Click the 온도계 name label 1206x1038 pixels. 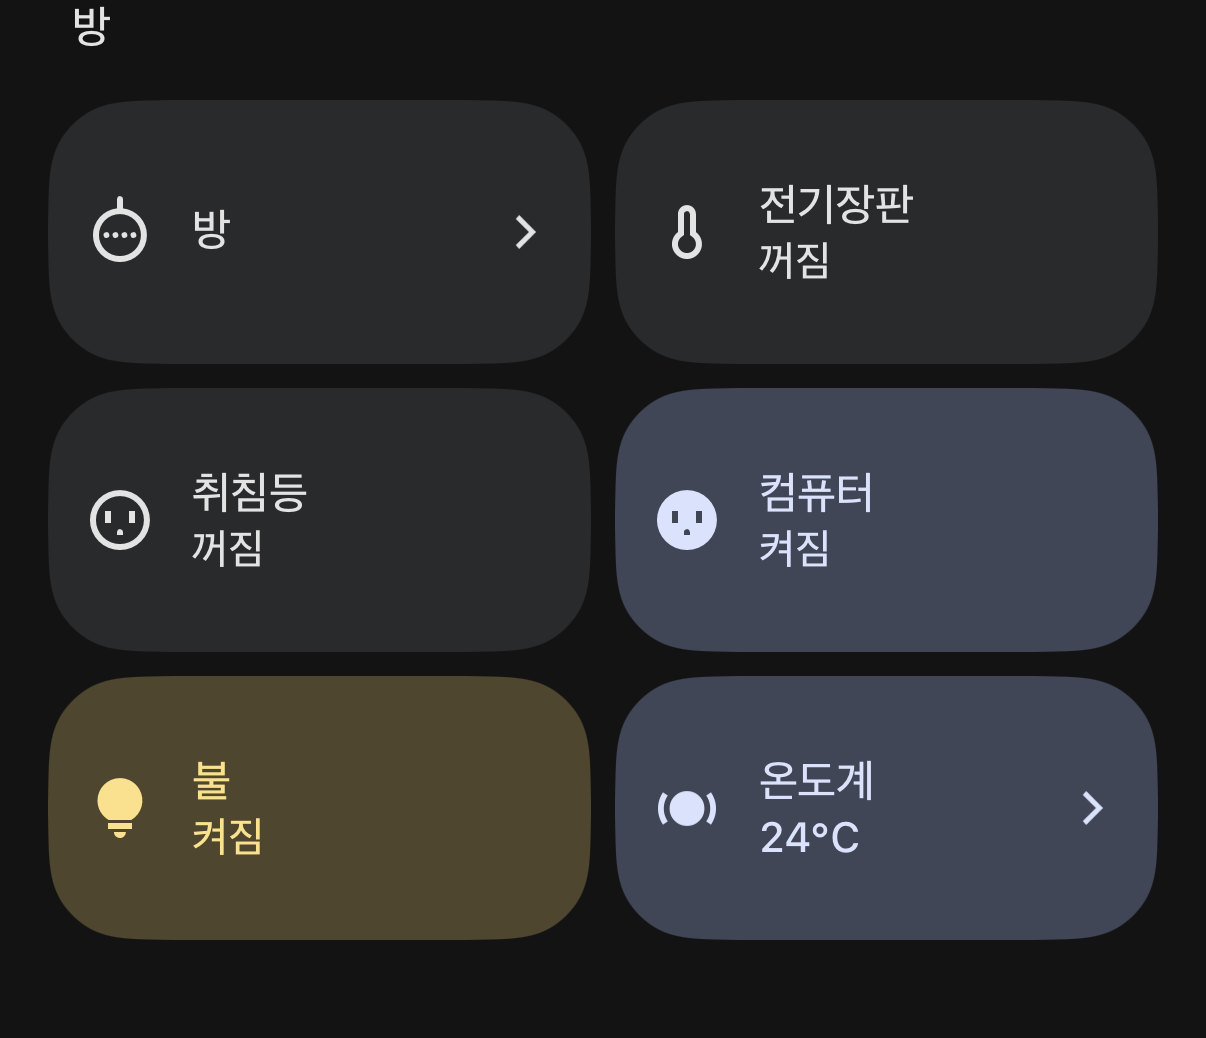(x=817, y=779)
